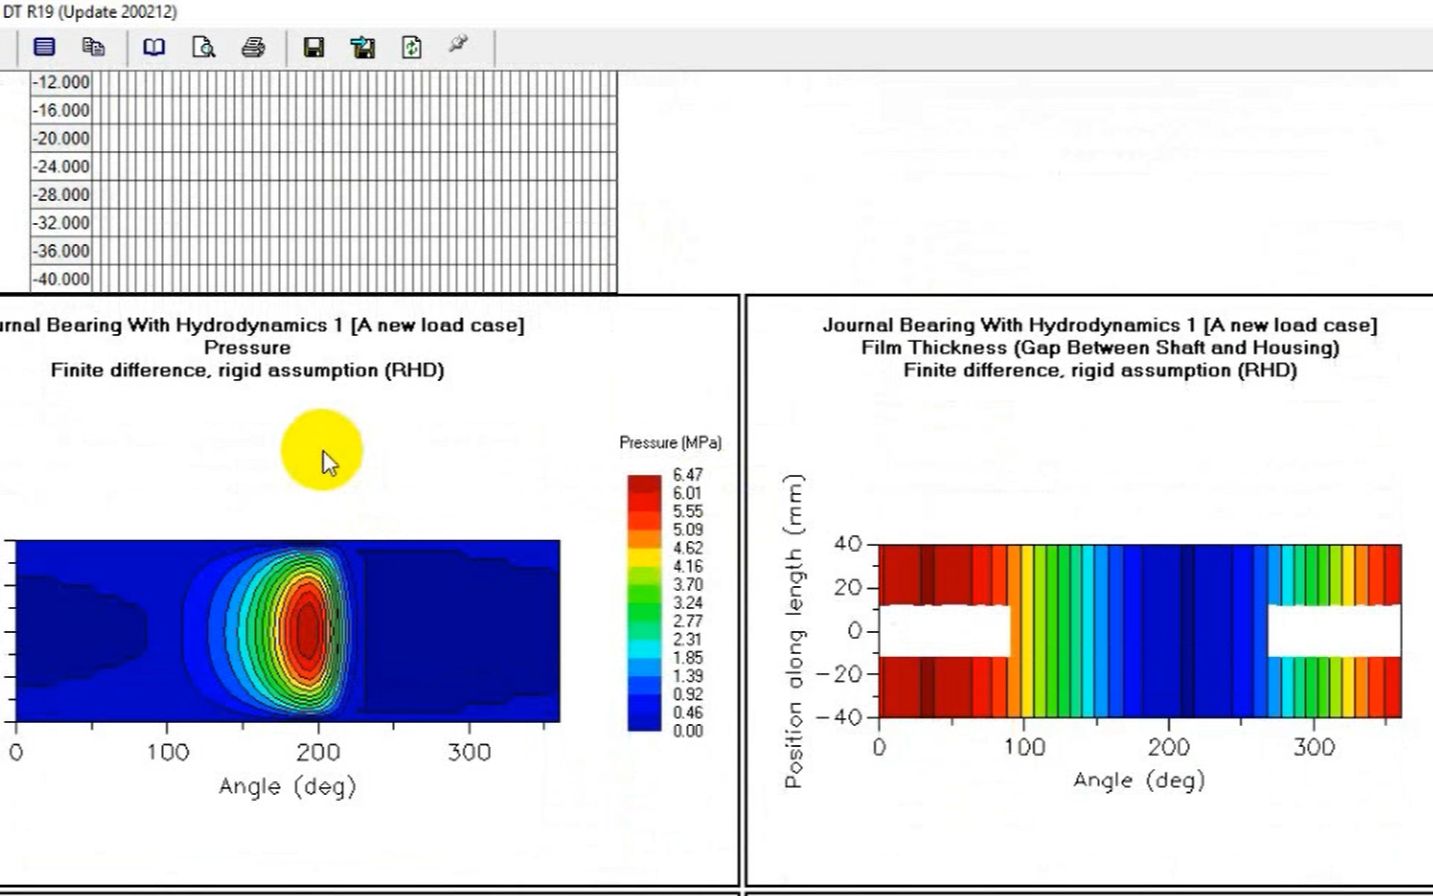
Task: Select the -40.000 row header cell
Action: coord(61,278)
